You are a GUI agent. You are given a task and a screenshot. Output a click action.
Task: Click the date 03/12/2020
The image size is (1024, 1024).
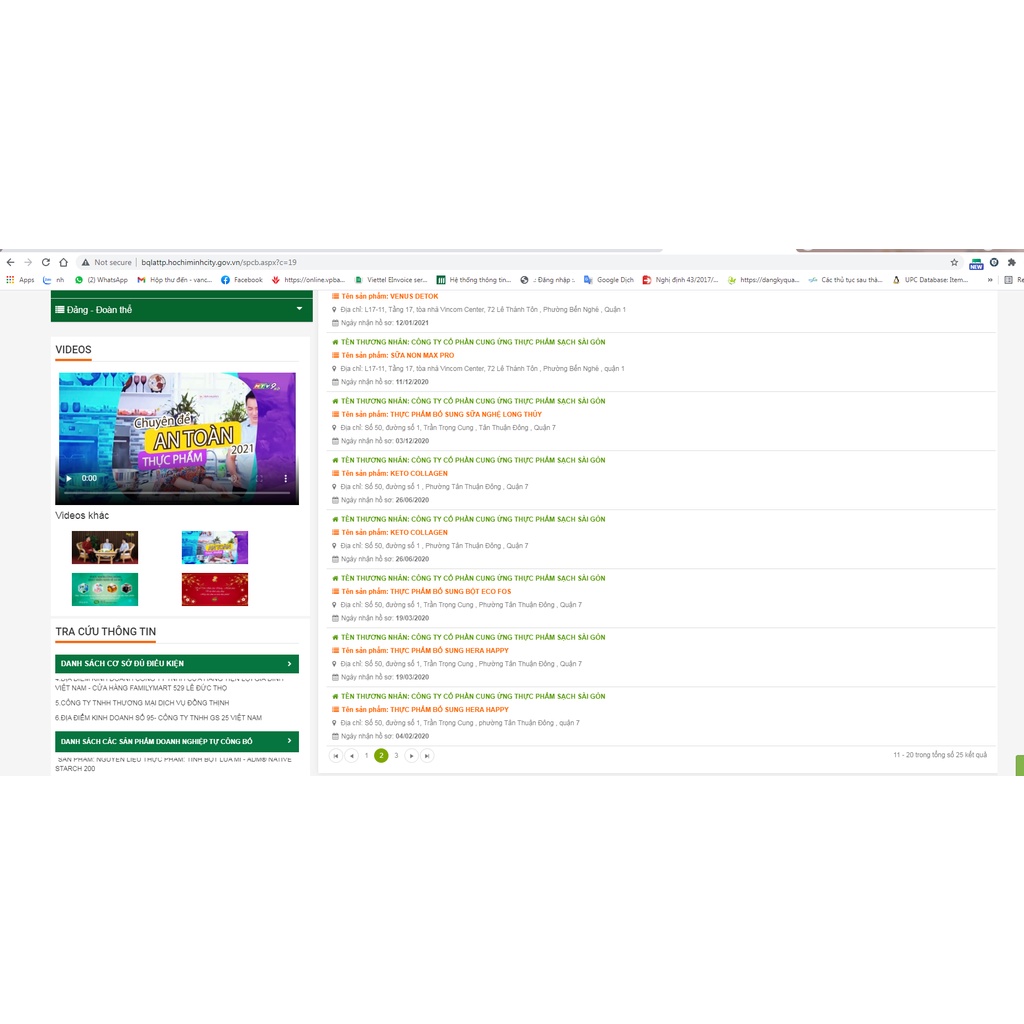coord(412,441)
